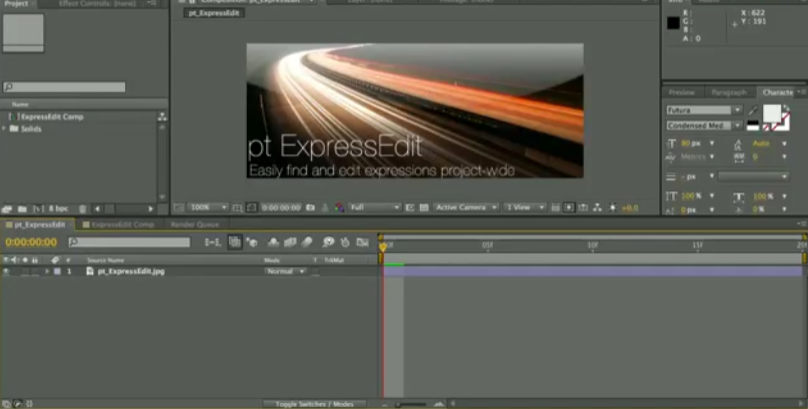Open the Active Camera dropdown
Screen dimensions: 808x409
(x=465, y=208)
